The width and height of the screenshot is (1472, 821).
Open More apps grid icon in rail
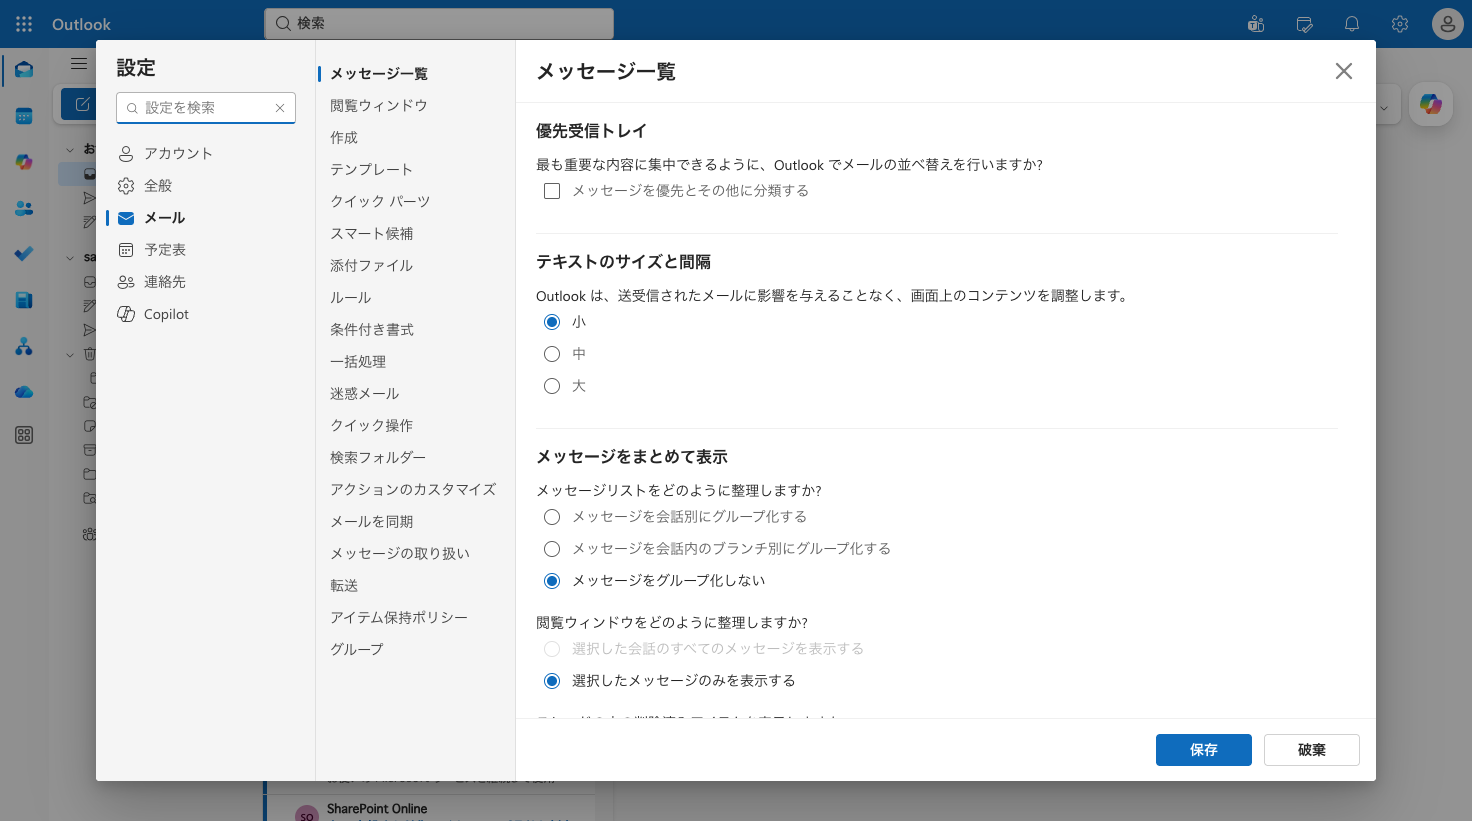point(24,435)
